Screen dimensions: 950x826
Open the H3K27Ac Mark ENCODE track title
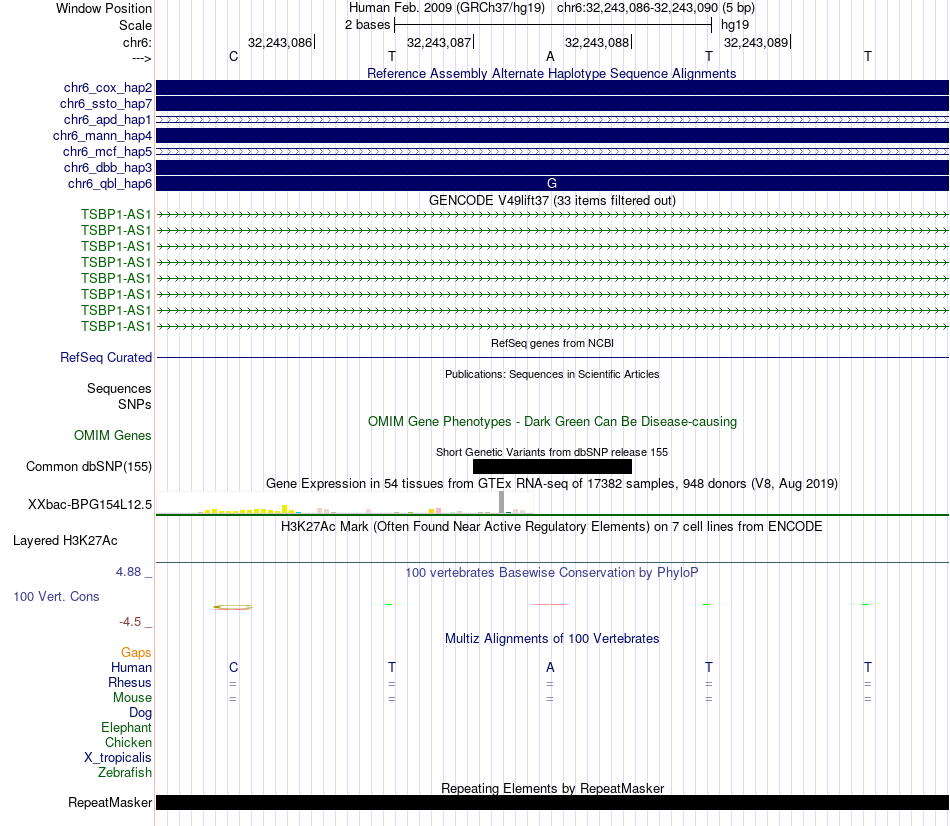coord(552,527)
